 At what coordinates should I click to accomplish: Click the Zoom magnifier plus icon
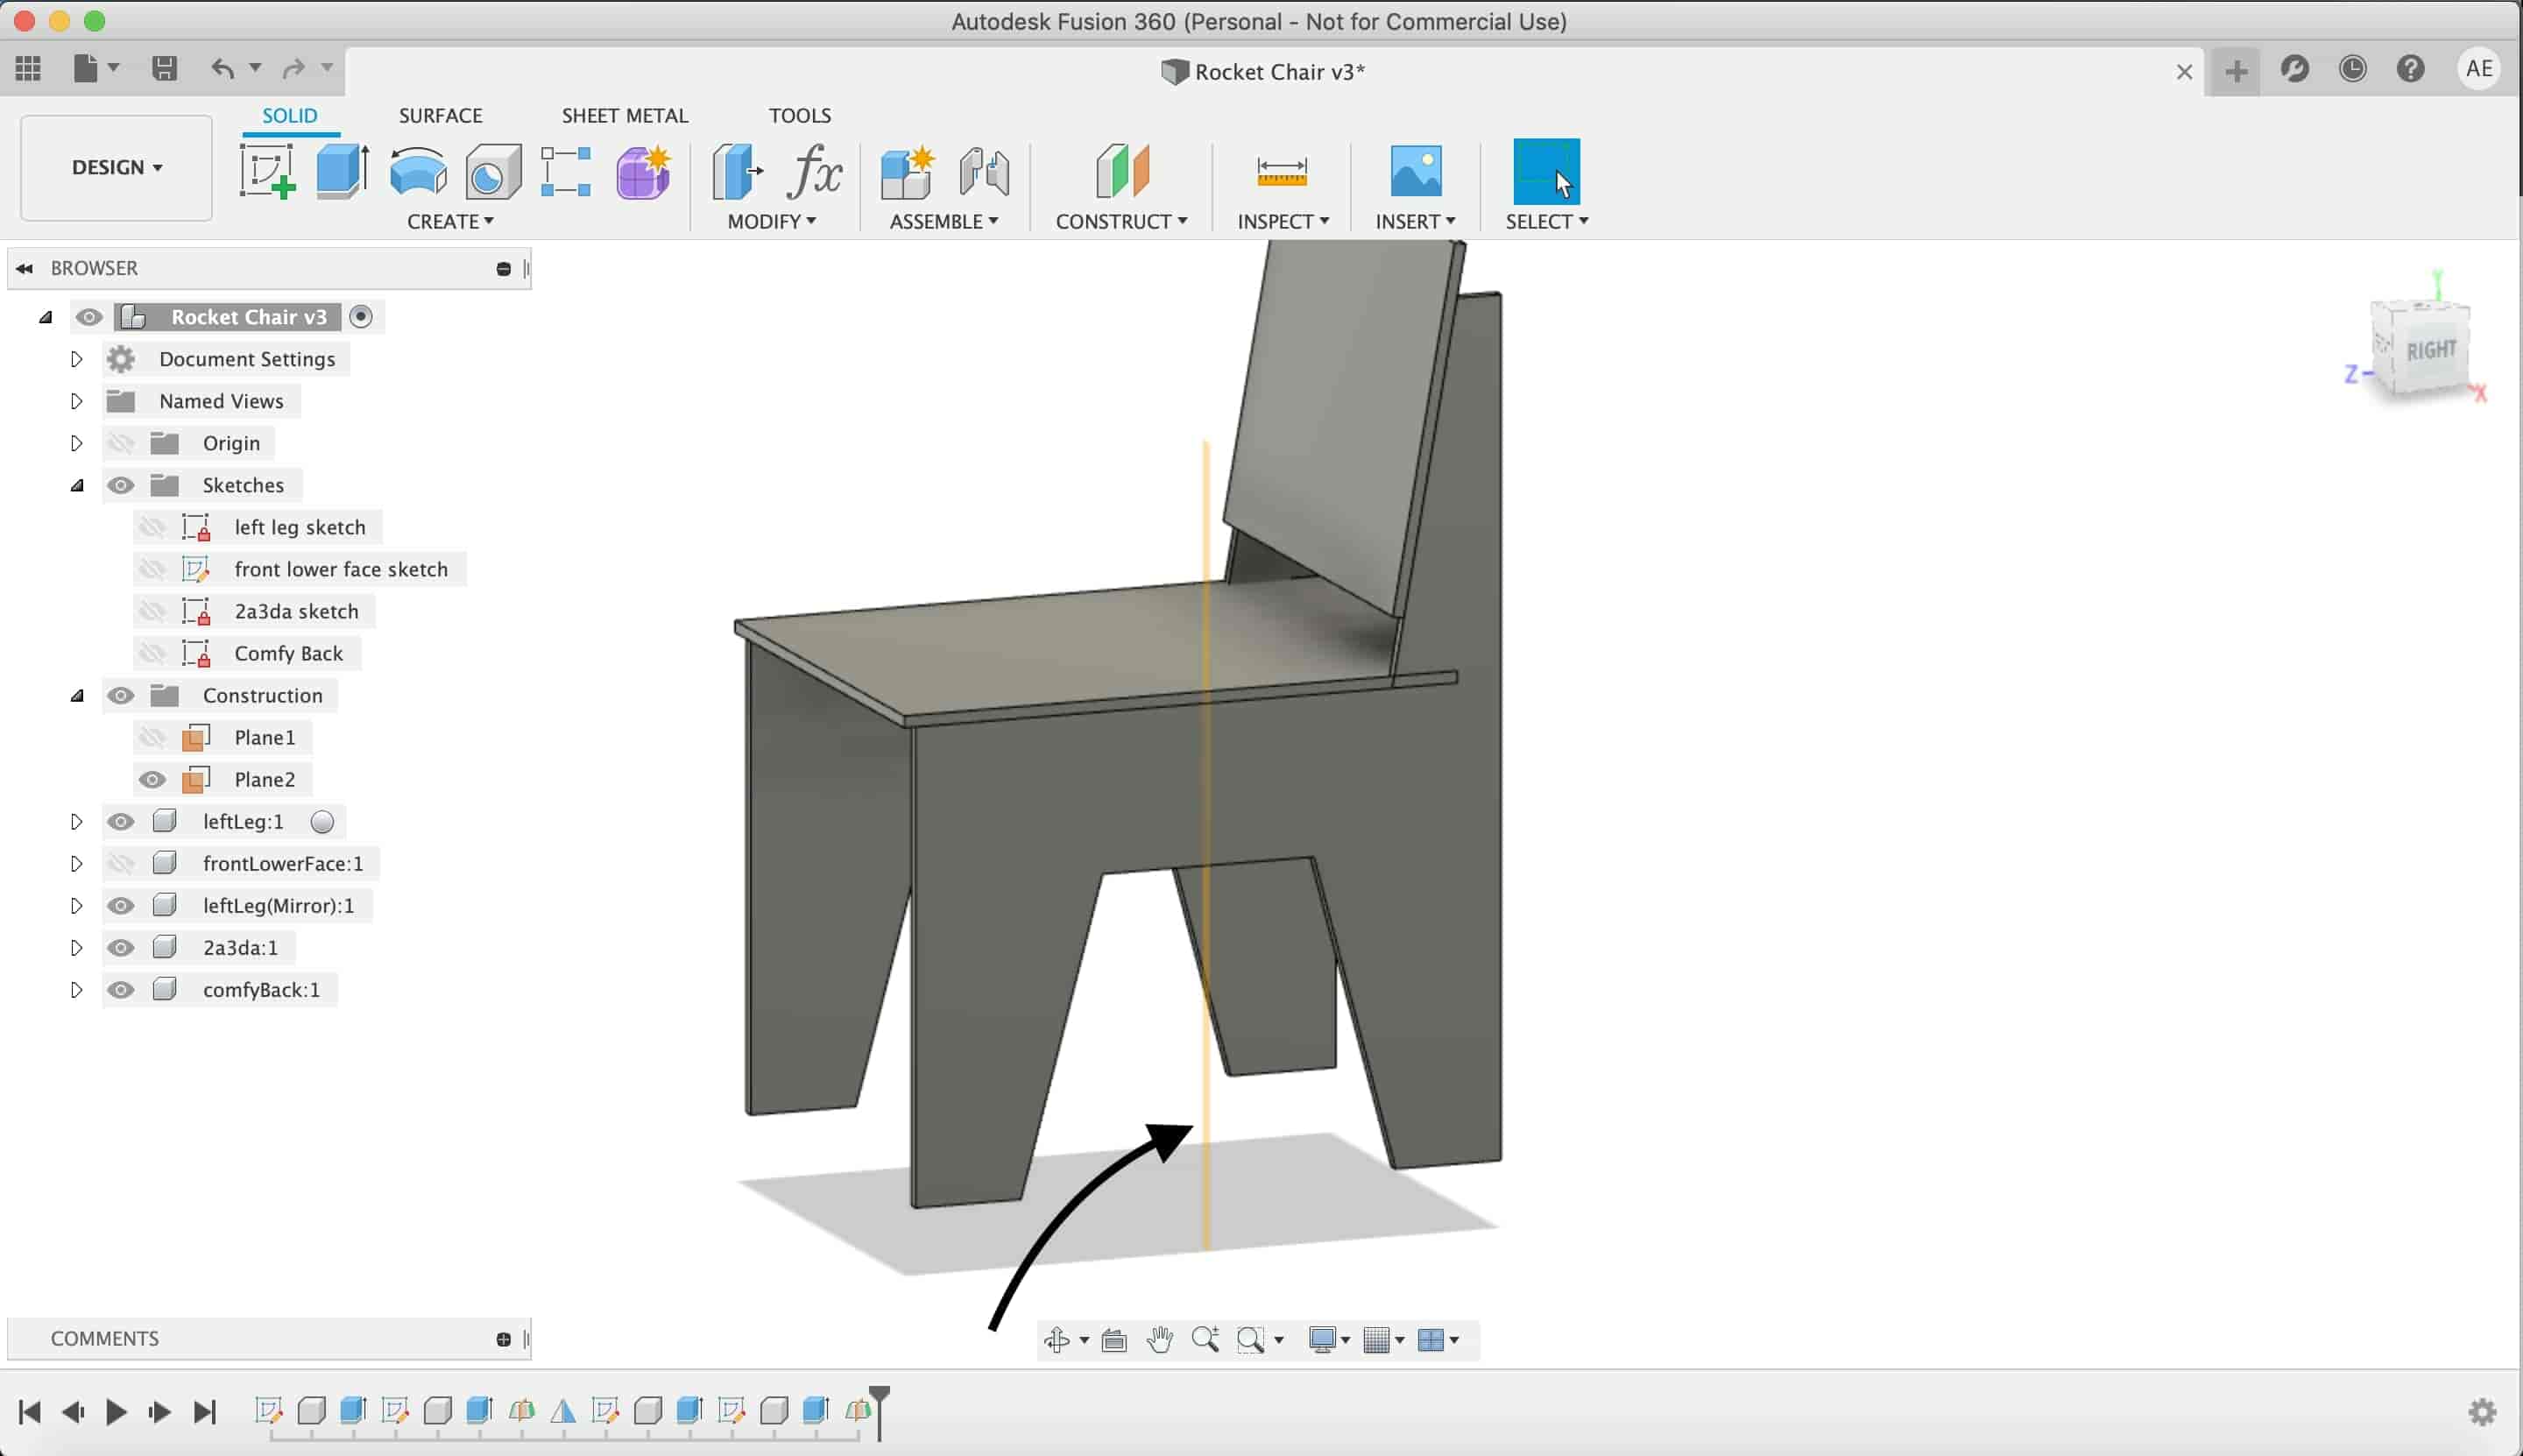click(x=1205, y=1339)
